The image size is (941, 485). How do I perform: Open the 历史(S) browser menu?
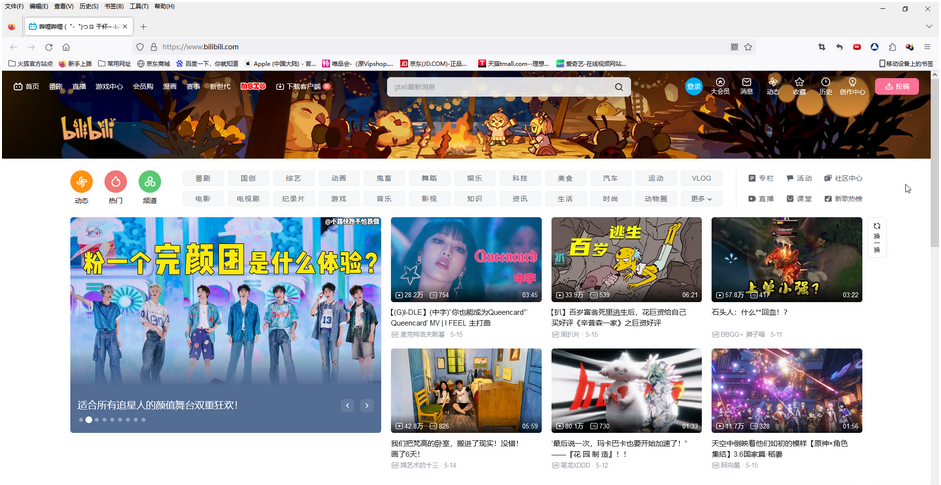(88, 6)
